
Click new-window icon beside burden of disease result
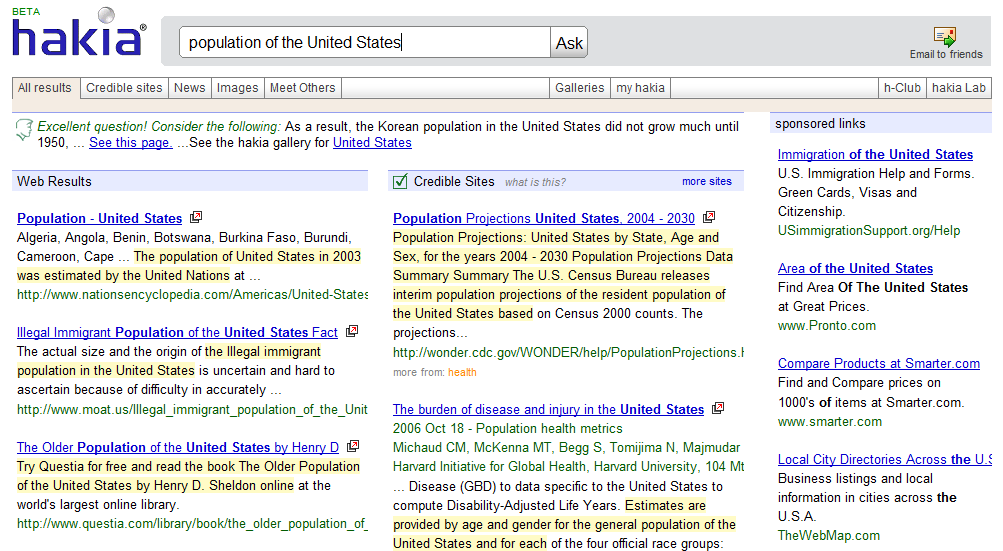pos(718,408)
